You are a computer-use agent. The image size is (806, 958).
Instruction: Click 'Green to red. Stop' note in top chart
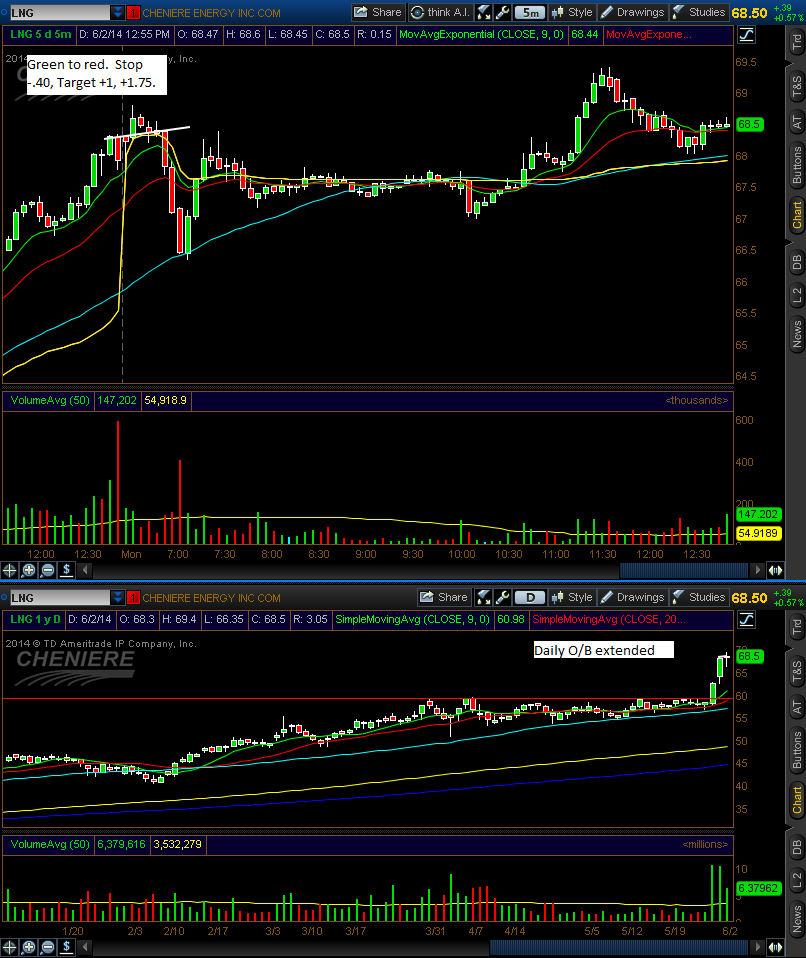point(97,73)
